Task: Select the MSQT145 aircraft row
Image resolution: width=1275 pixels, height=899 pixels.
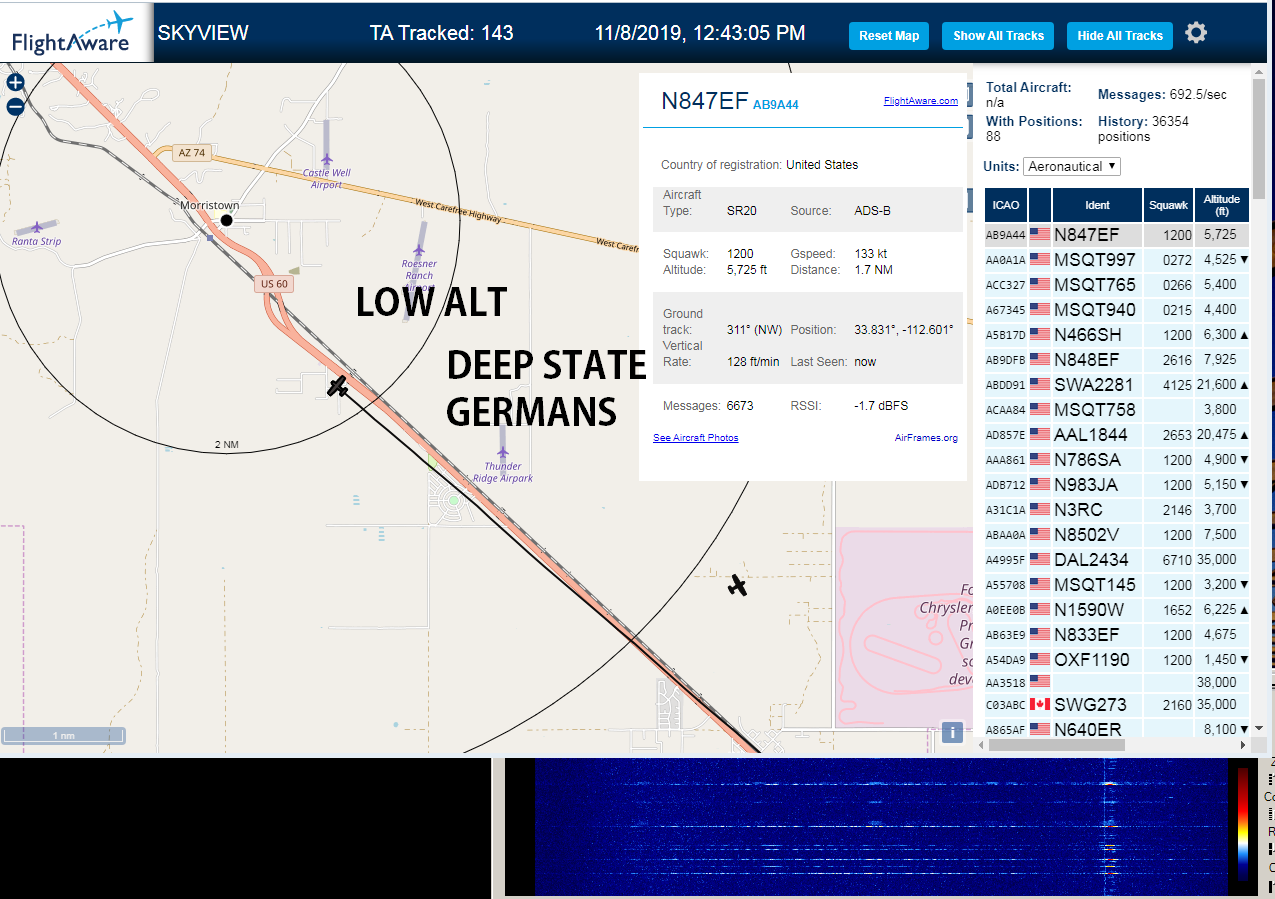Action: 1117,585
